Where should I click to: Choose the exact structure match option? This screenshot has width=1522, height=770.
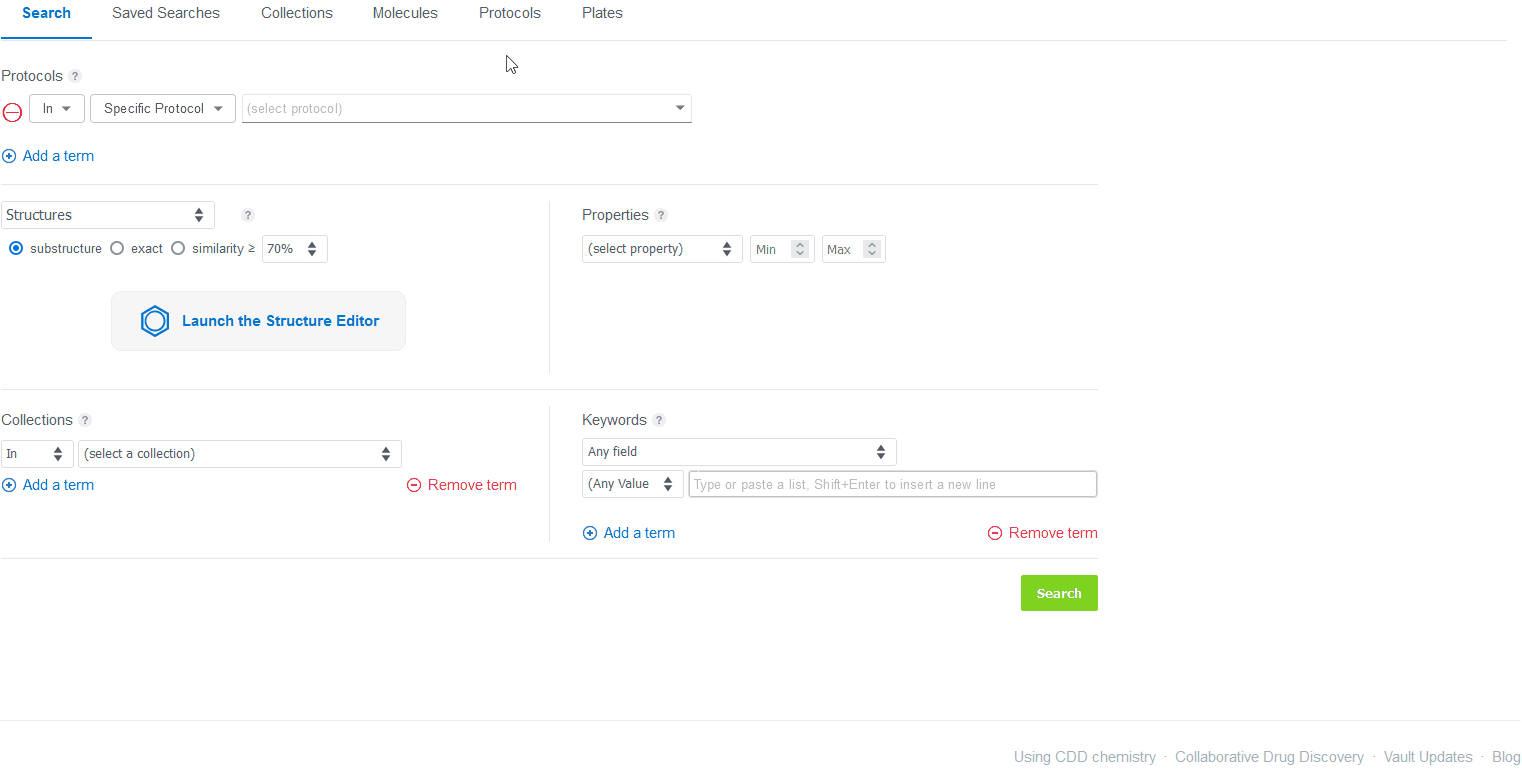tap(117, 249)
